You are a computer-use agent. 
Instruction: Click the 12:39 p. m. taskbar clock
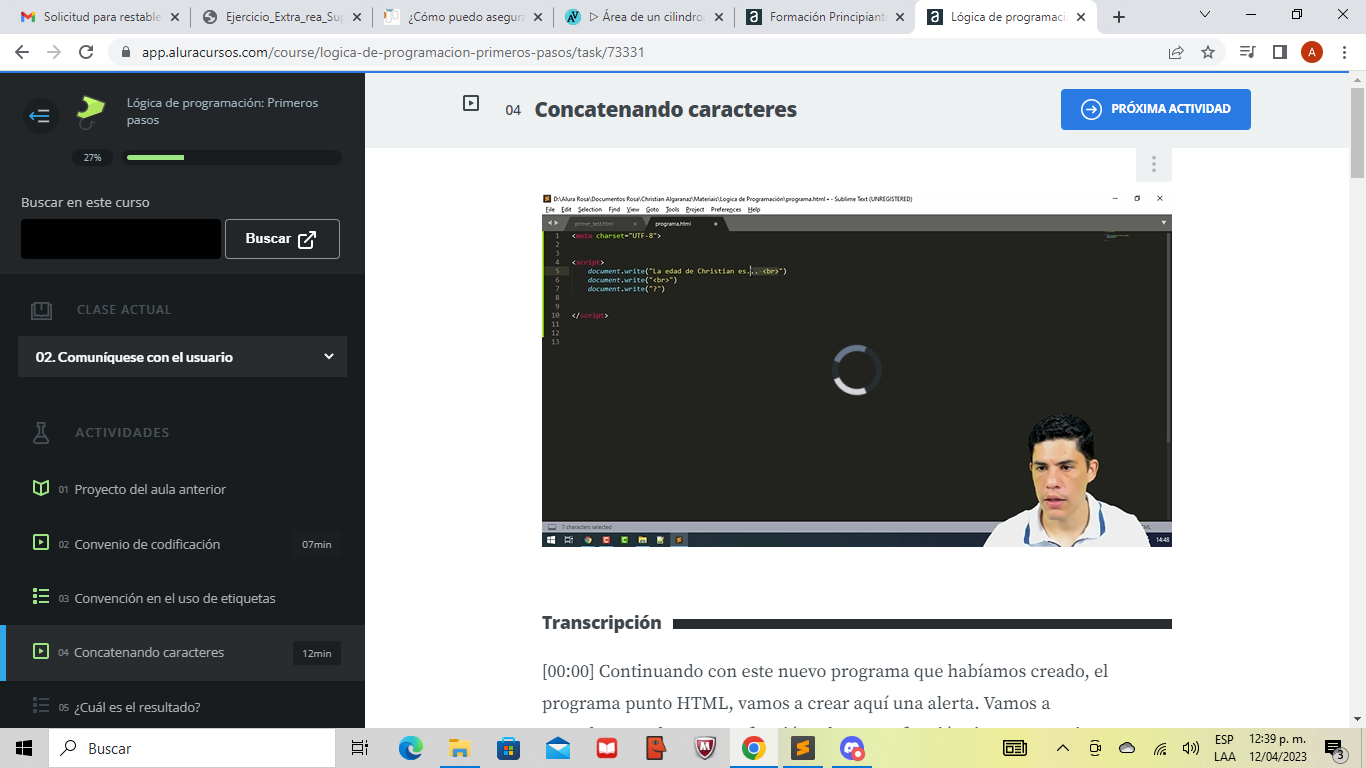(1278, 748)
